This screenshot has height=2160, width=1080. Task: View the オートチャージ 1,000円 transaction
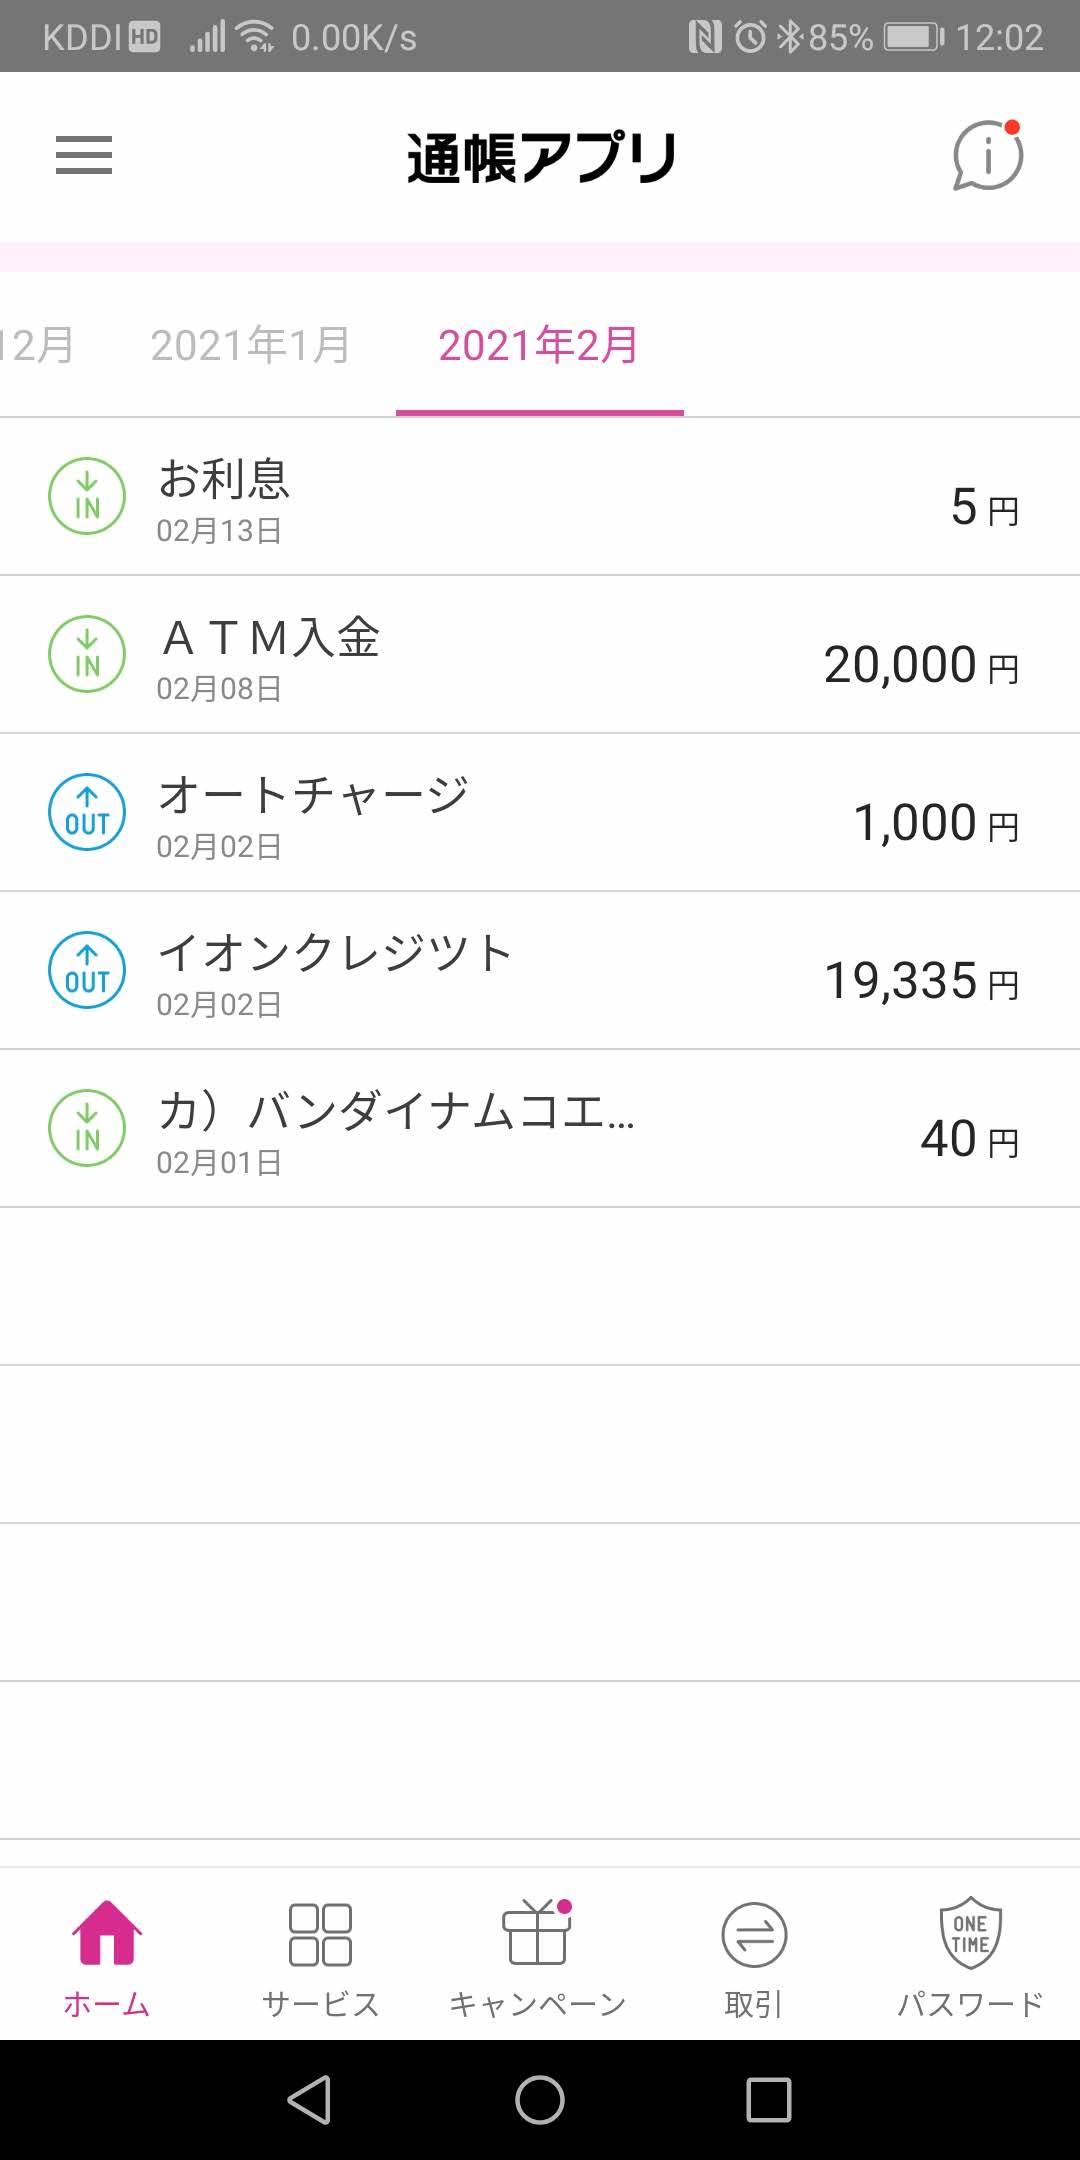coord(540,813)
